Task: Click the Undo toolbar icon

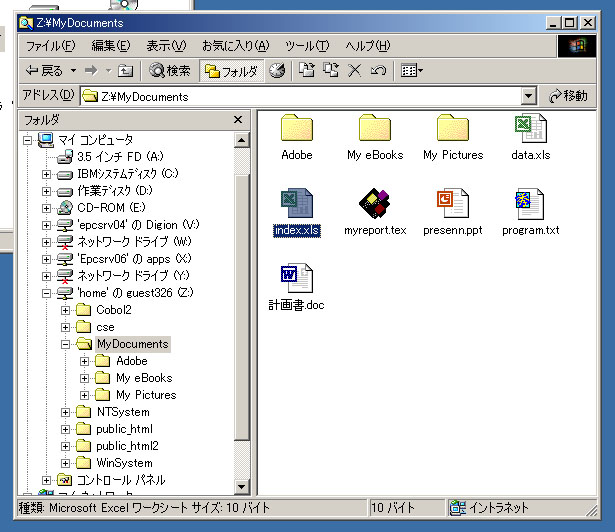Action: 378,71
